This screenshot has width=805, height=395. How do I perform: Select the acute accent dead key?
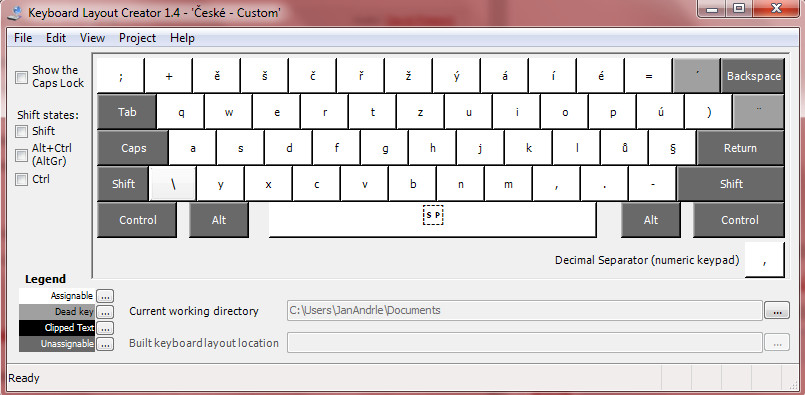point(697,76)
